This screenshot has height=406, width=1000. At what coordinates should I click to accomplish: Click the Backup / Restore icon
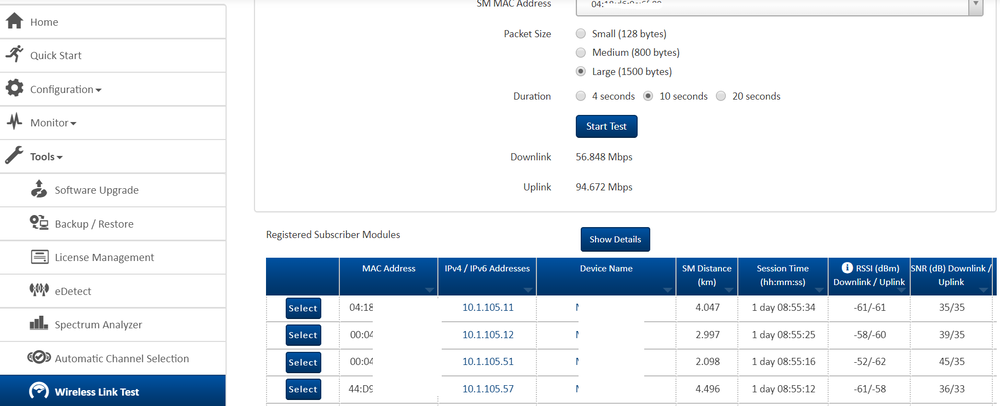[39, 224]
